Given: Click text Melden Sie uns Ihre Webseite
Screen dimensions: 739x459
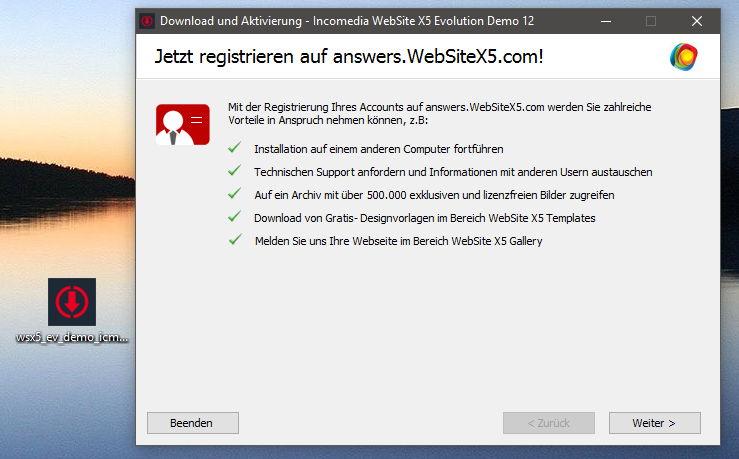Looking at the screenshot, I should pos(399,241).
